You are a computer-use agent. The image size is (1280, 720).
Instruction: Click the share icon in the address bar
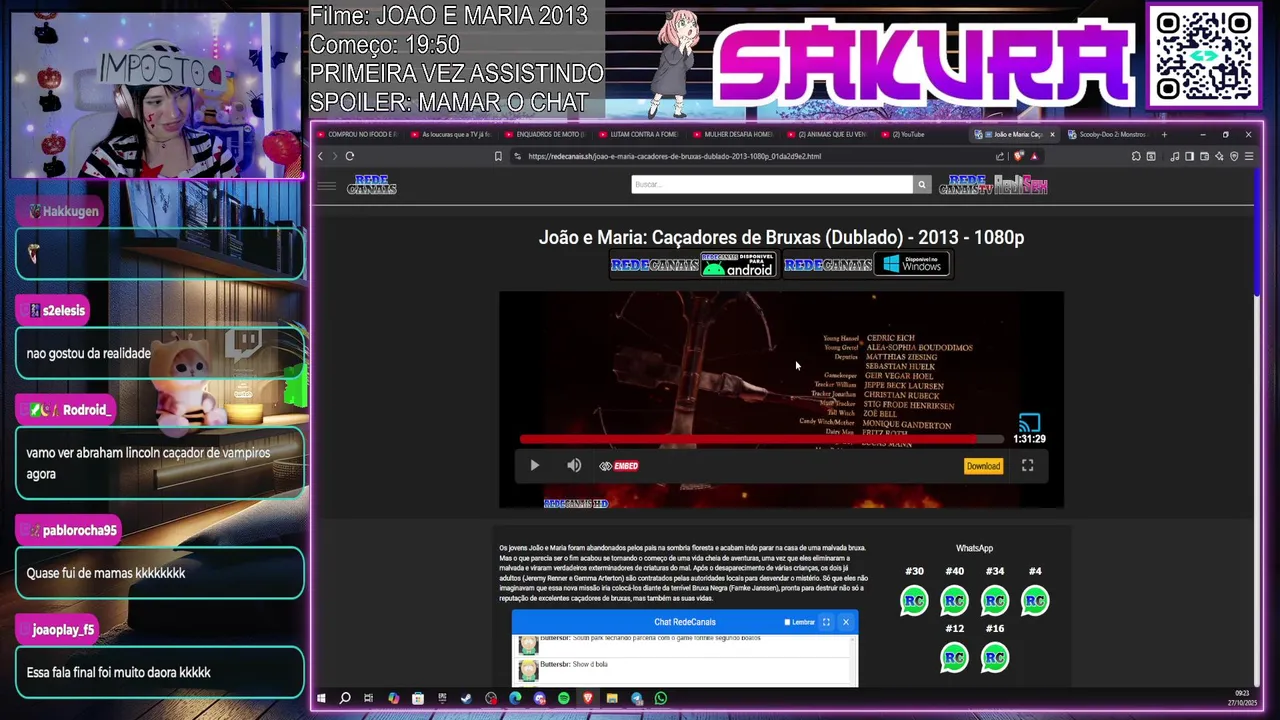click(999, 156)
